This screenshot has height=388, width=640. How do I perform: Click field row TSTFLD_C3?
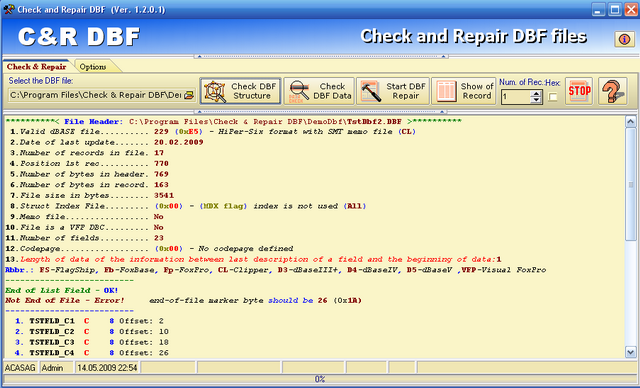coord(91,342)
